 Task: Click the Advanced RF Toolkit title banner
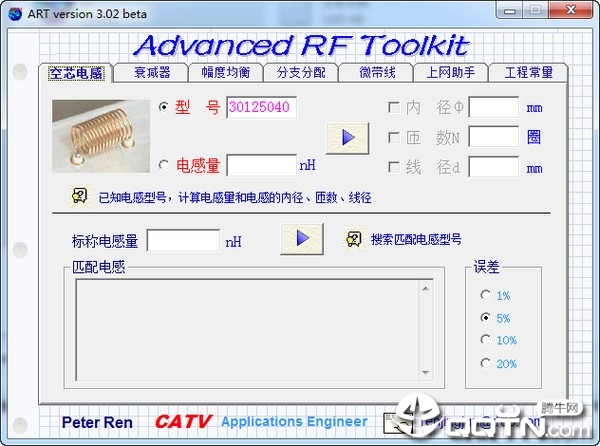point(301,45)
